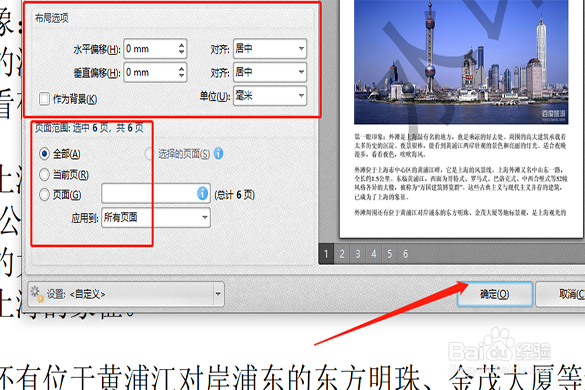Select the 页面 radio button

44,194
